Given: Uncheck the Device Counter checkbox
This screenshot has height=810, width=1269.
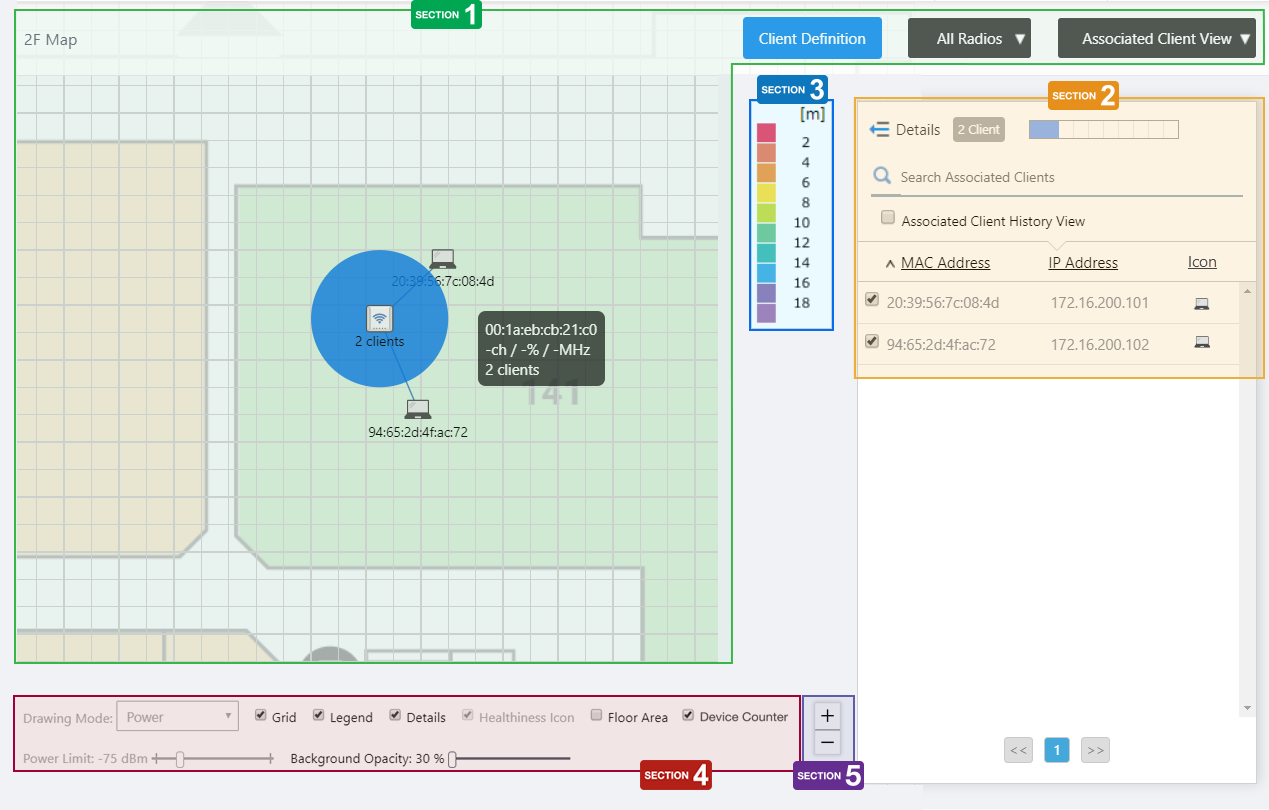Looking at the screenshot, I should click(x=688, y=716).
